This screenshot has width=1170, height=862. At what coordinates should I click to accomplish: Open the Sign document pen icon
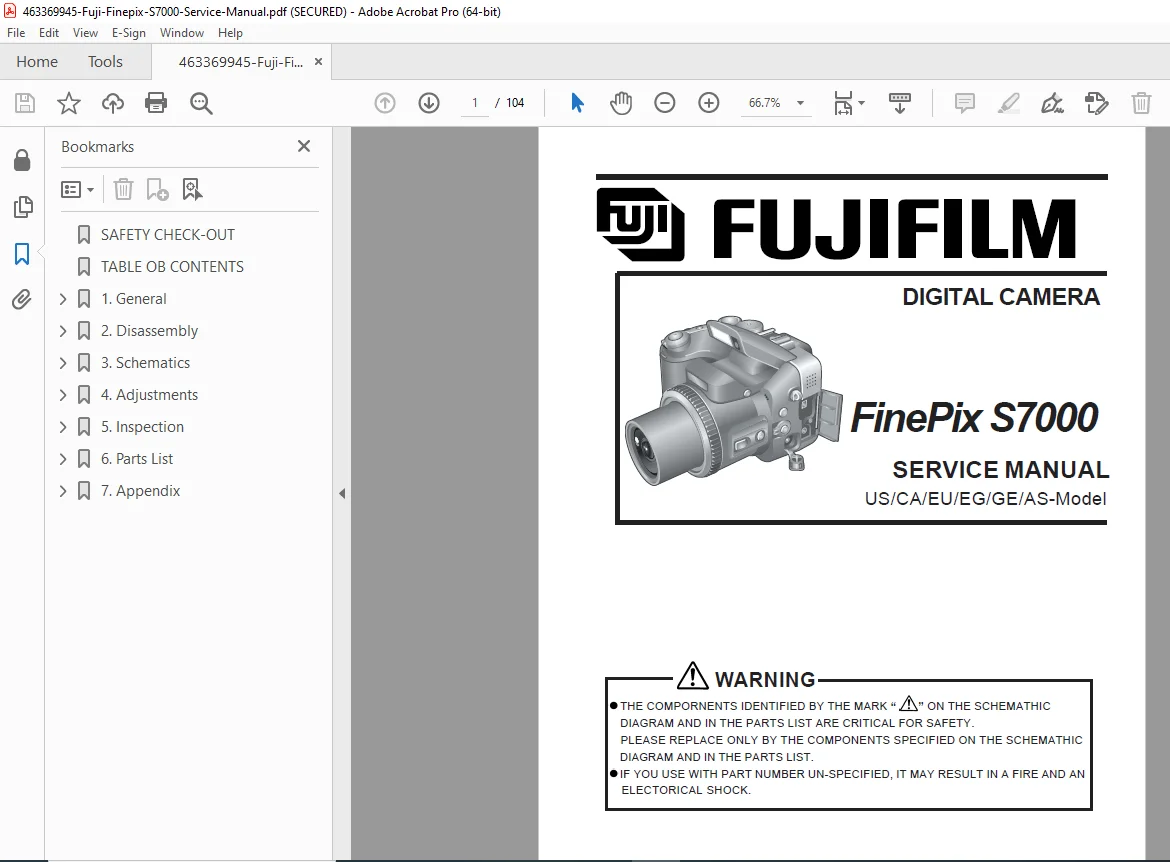click(1052, 103)
